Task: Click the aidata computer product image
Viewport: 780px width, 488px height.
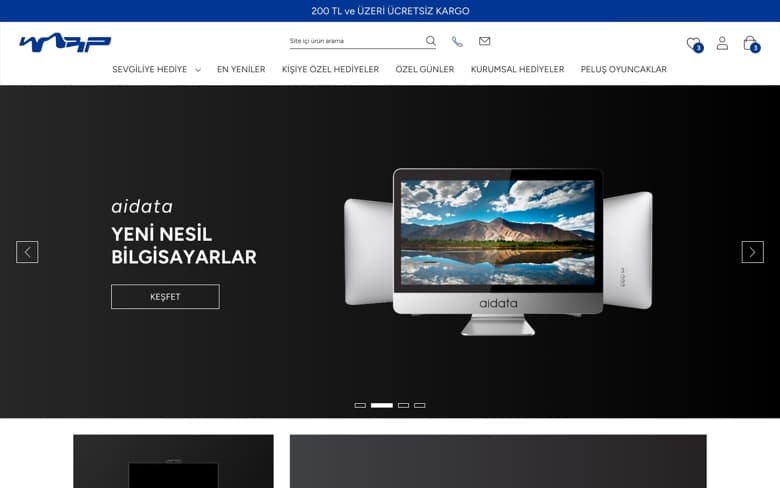Action: tap(498, 252)
